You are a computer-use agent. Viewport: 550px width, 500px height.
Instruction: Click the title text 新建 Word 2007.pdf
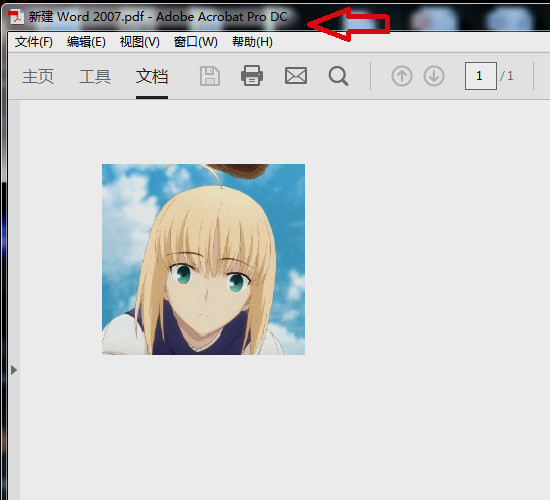[86, 16]
